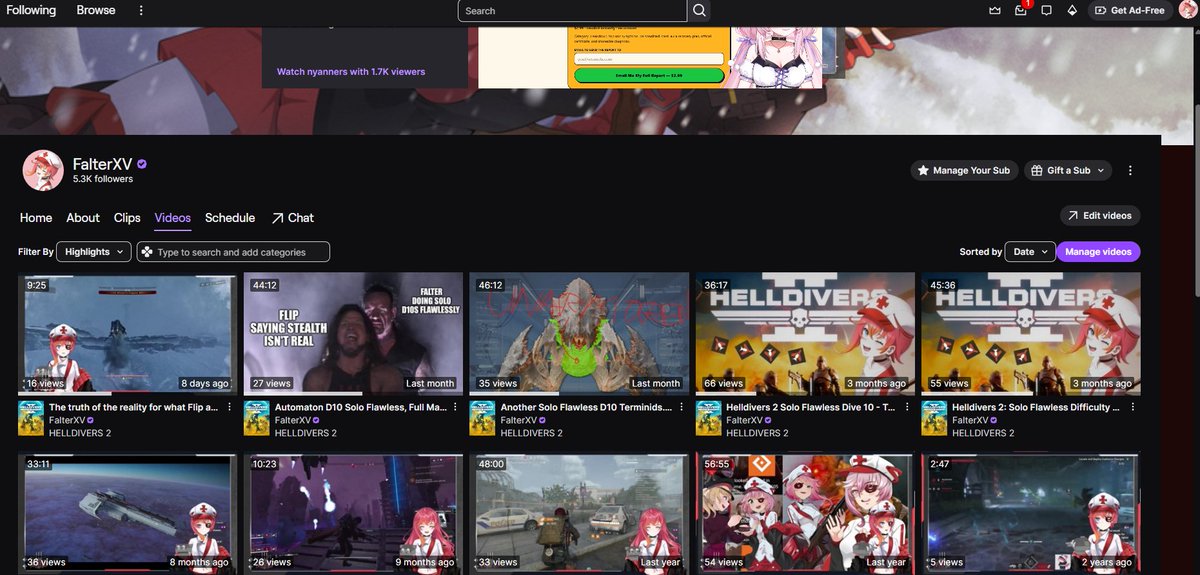Open the 10:23 video thumbnail
The image size is (1200, 575).
(353, 514)
